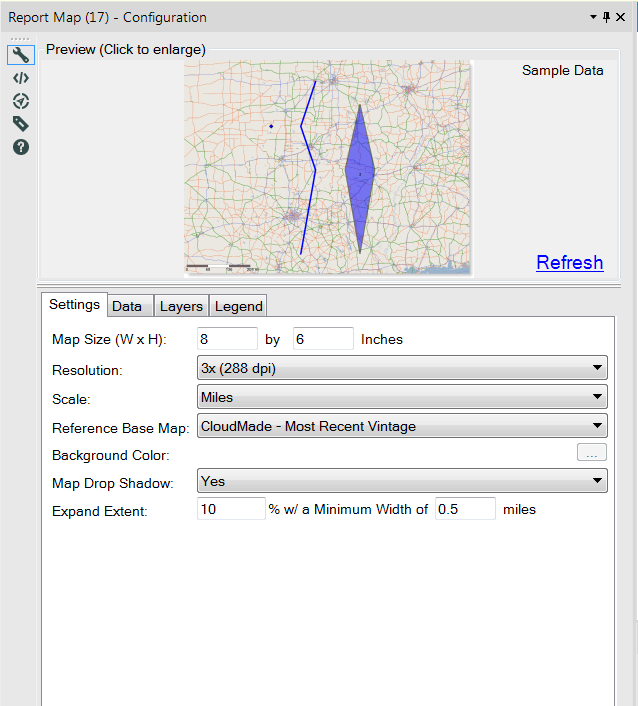Close the Configuration panel
Screen dimensions: 638x706
620,17
